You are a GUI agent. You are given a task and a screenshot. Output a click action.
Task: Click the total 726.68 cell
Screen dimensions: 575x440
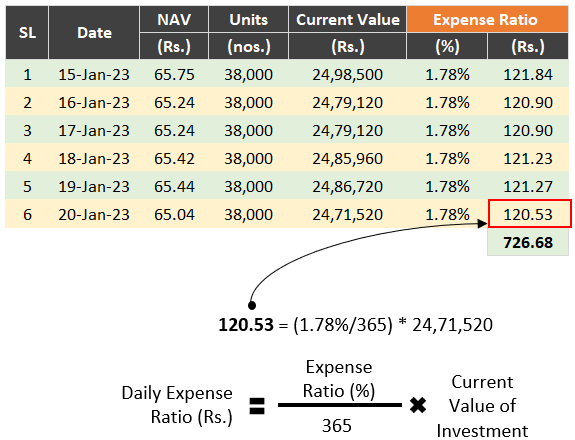(528, 242)
